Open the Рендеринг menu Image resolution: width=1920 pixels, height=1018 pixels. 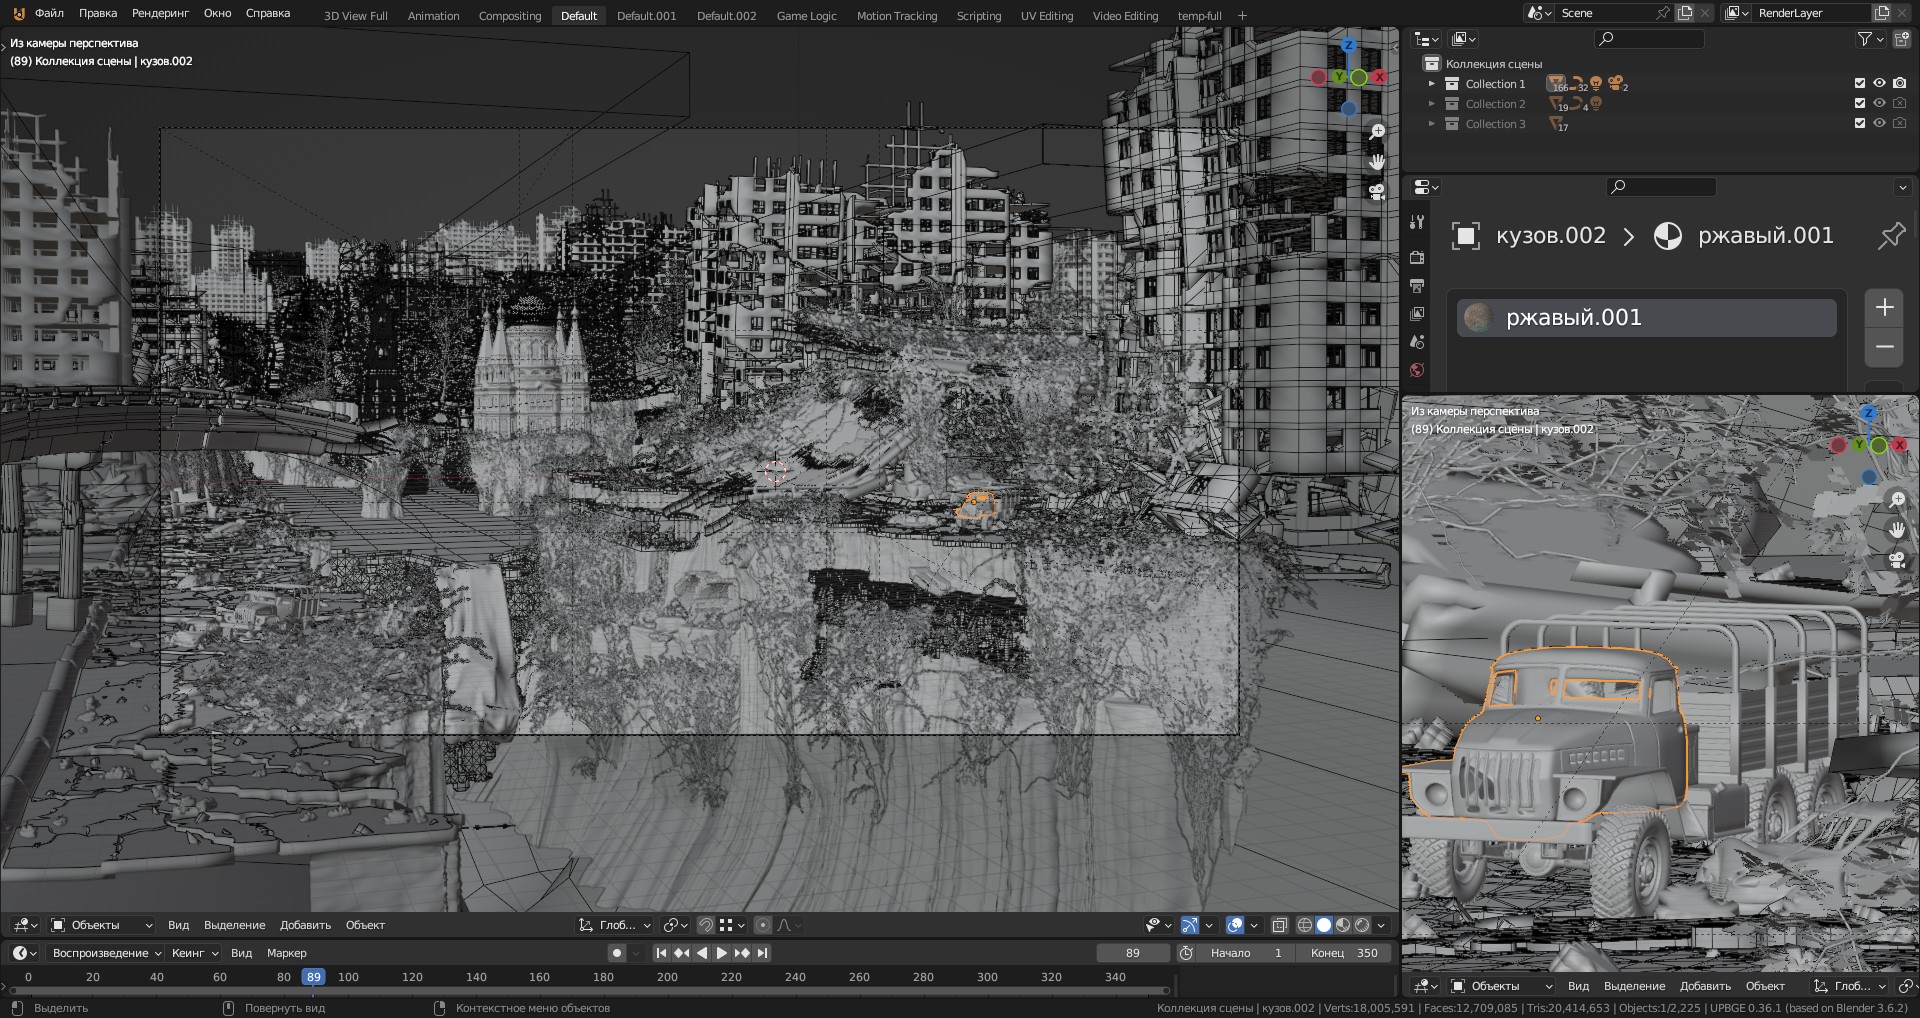(160, 13)
